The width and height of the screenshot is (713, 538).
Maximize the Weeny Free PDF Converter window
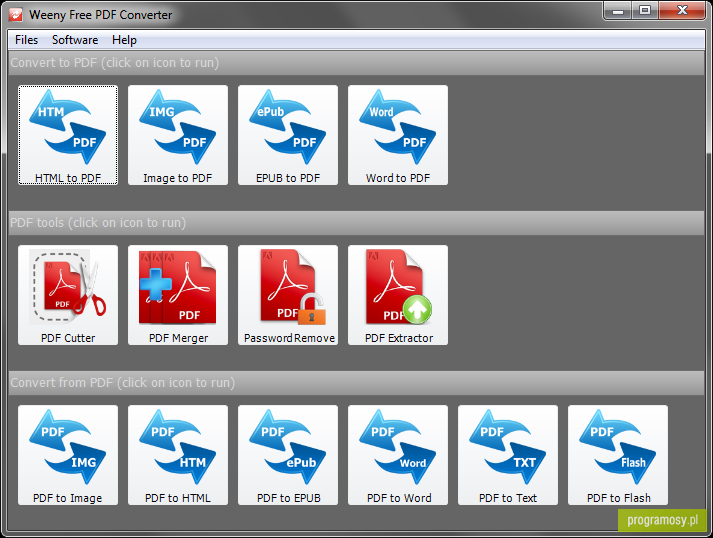click(x=644, y=10)
